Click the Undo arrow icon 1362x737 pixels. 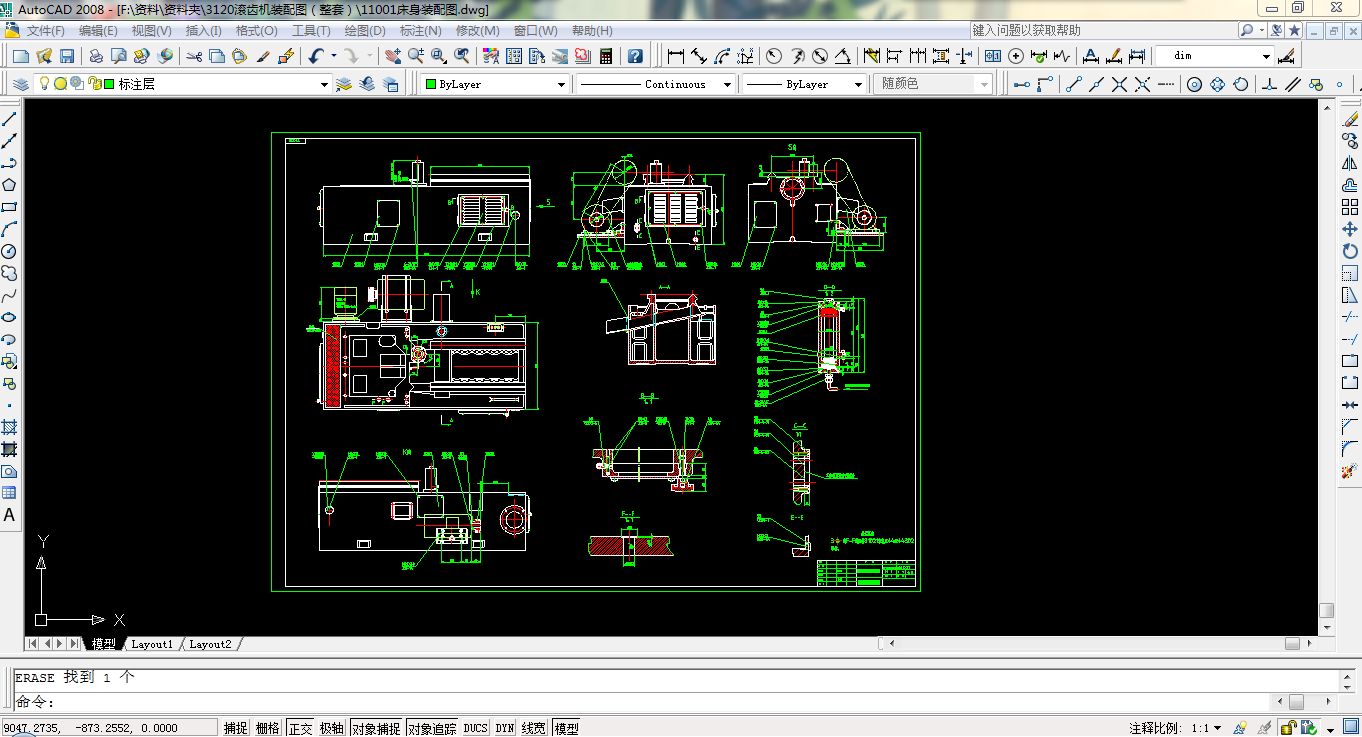(316, 56)
